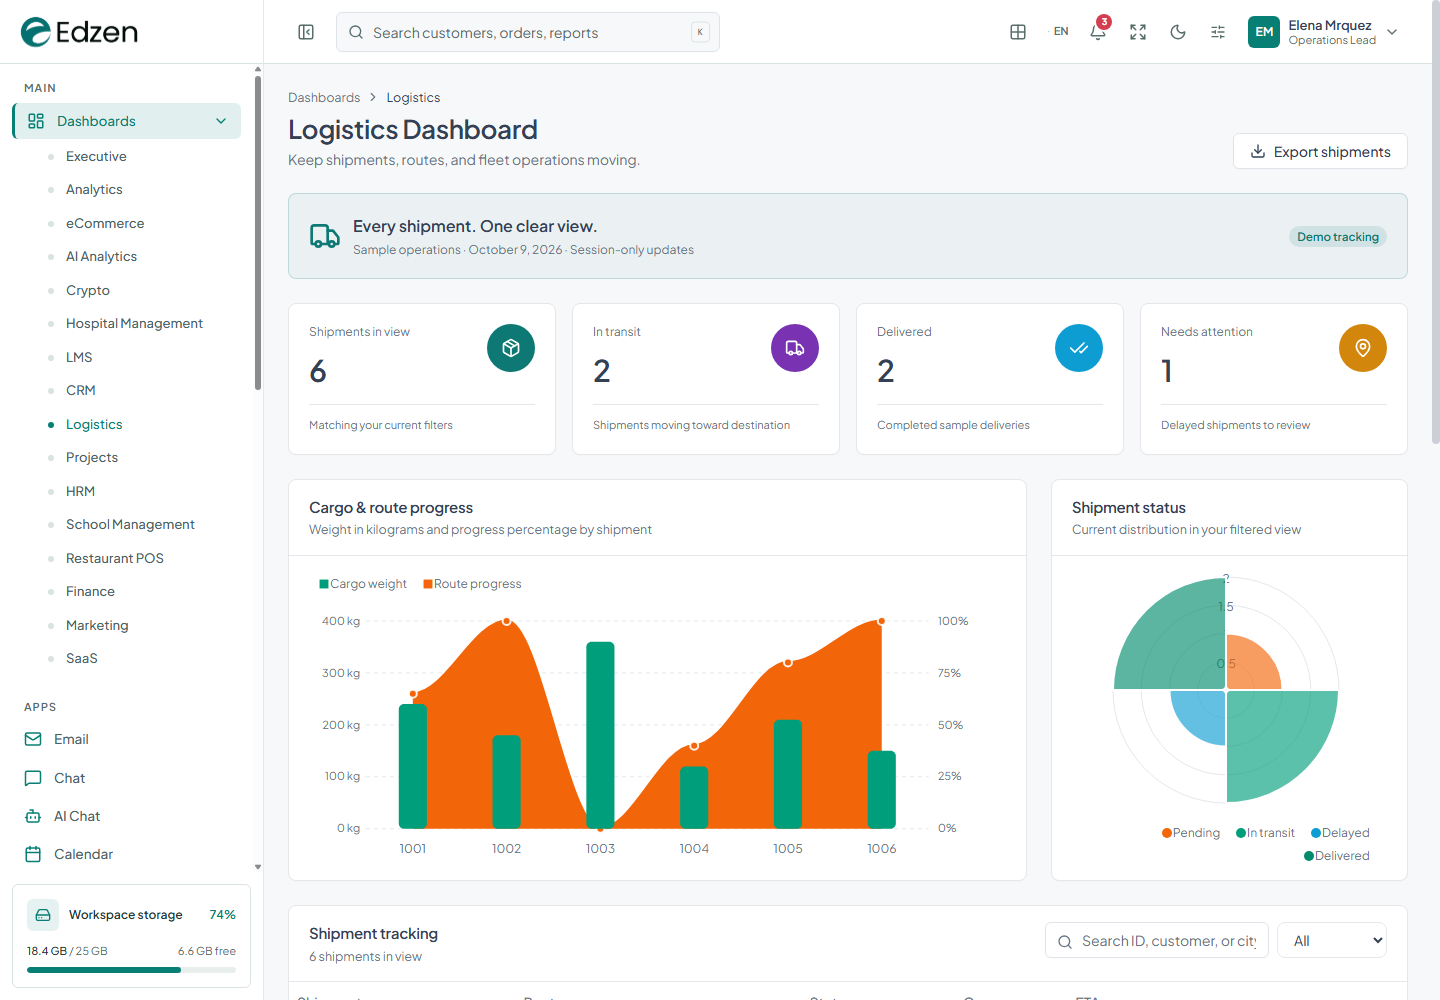
Task: Open Executive dashboard menu item
Action: coord(96,156)
